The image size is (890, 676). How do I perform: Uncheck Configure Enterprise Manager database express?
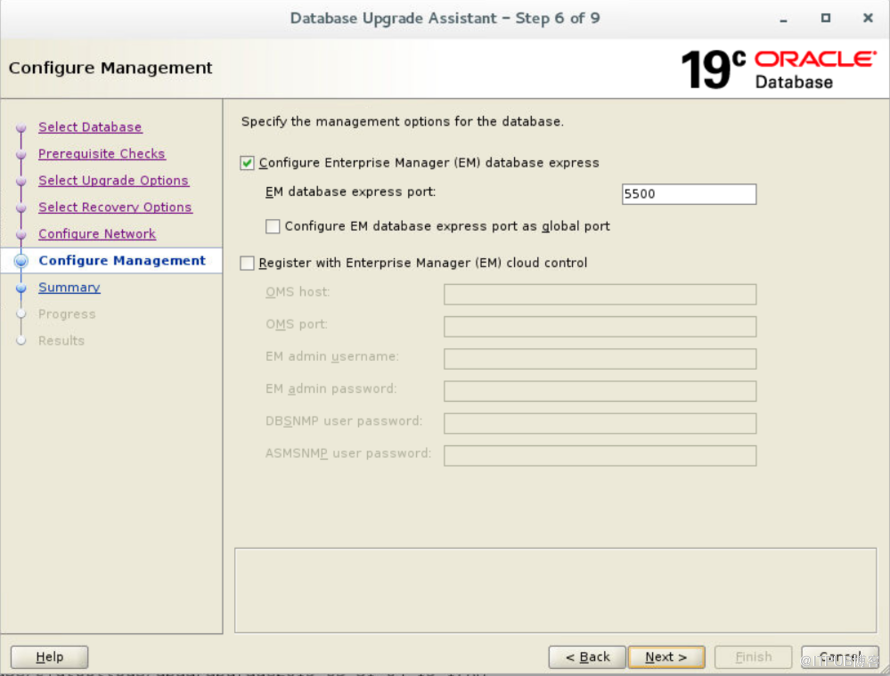[248, 163]
